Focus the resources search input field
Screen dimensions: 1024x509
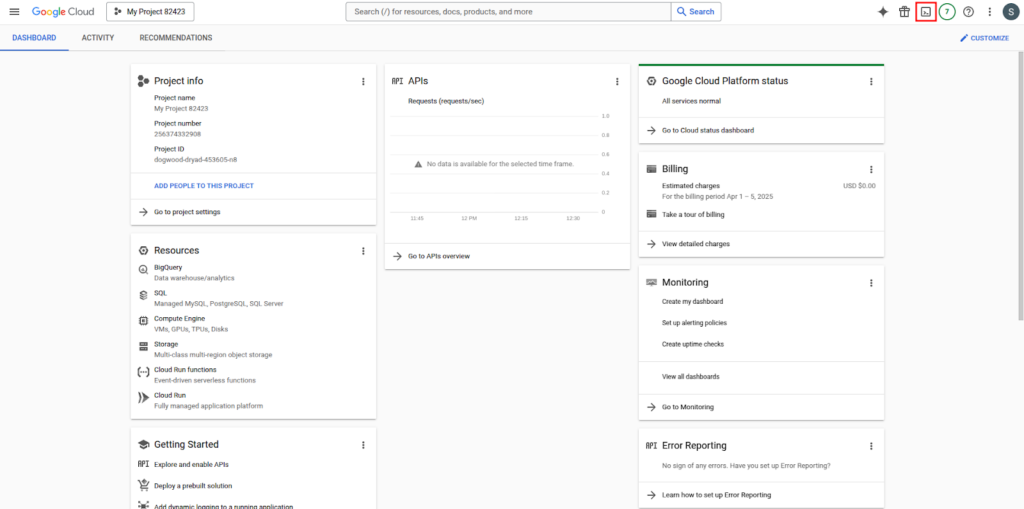508,12
